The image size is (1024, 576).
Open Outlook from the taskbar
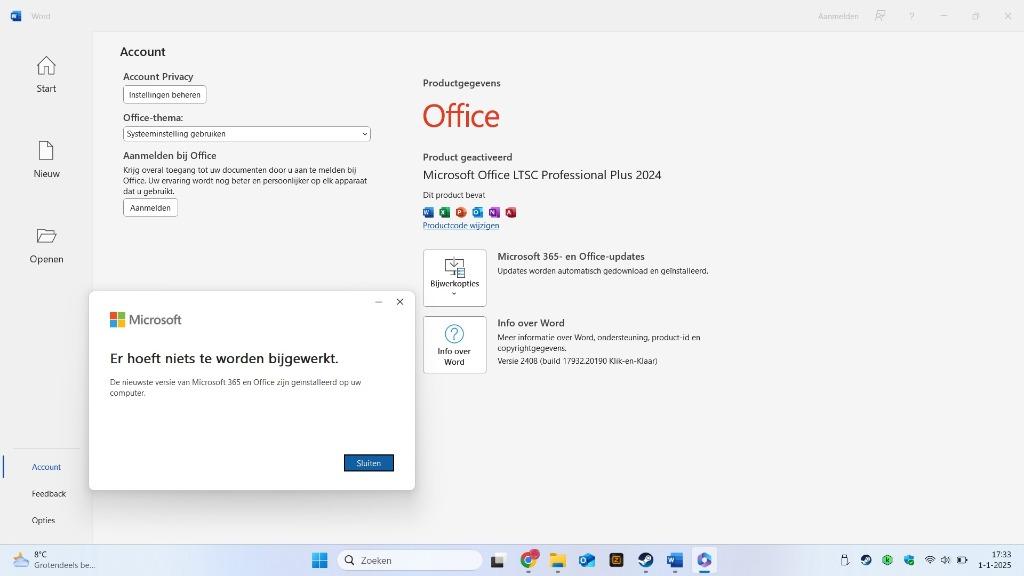[586, 560]
